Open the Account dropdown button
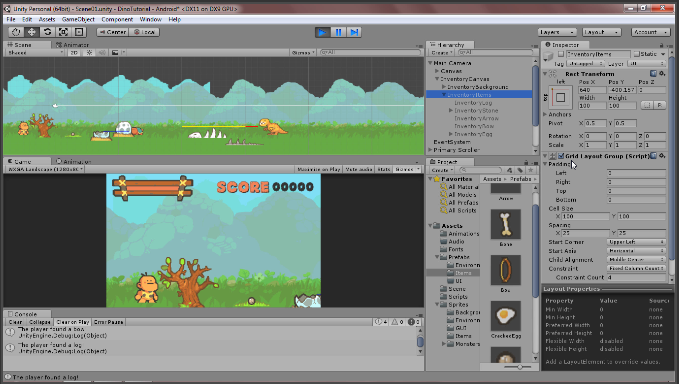Viewport: 679px width, 384px height. [650, 32]
